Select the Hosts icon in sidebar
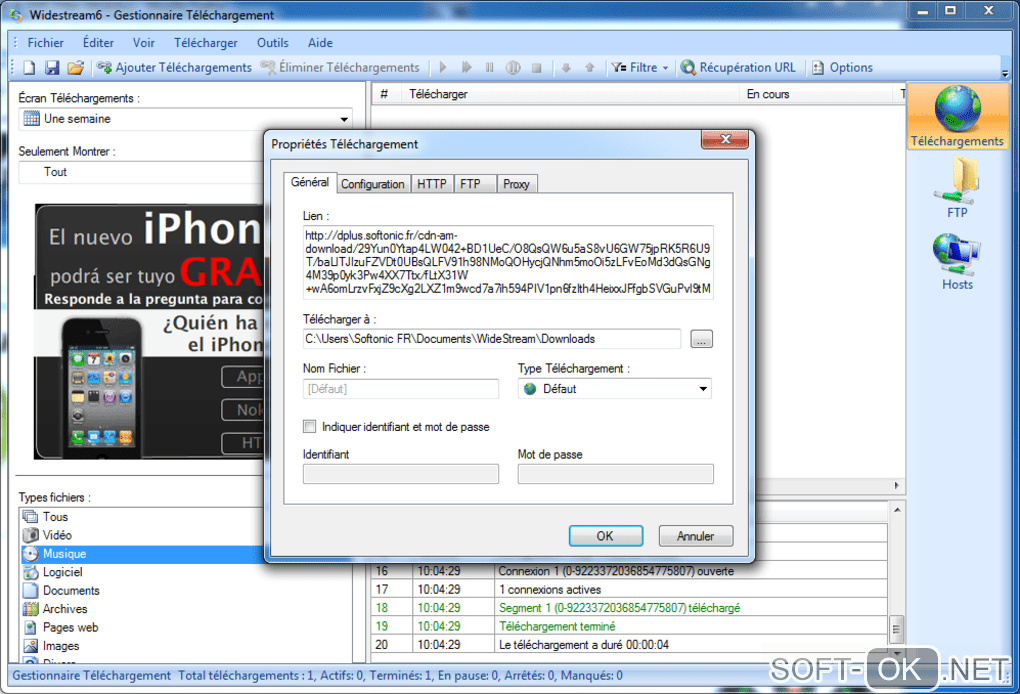Image resolution: width=1020 pixels, height=694 pixels. [x=957, y=261]
